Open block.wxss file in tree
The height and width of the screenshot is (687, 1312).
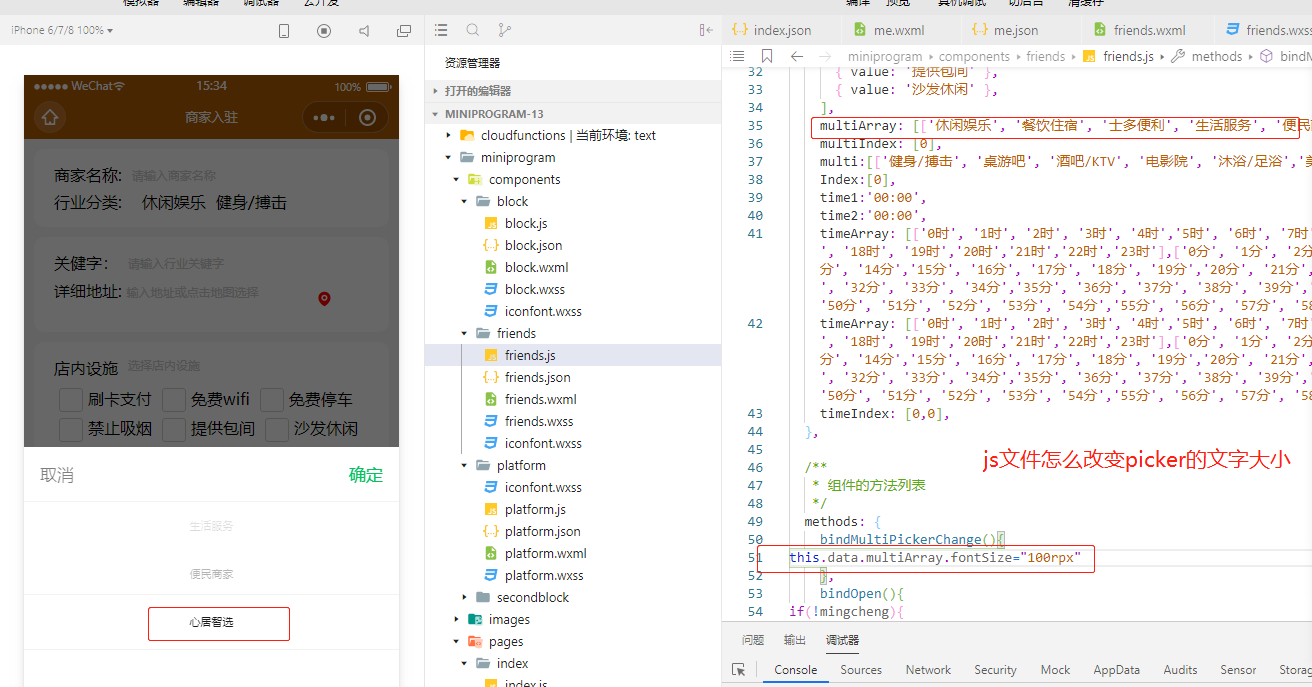[x=535, y=289]
